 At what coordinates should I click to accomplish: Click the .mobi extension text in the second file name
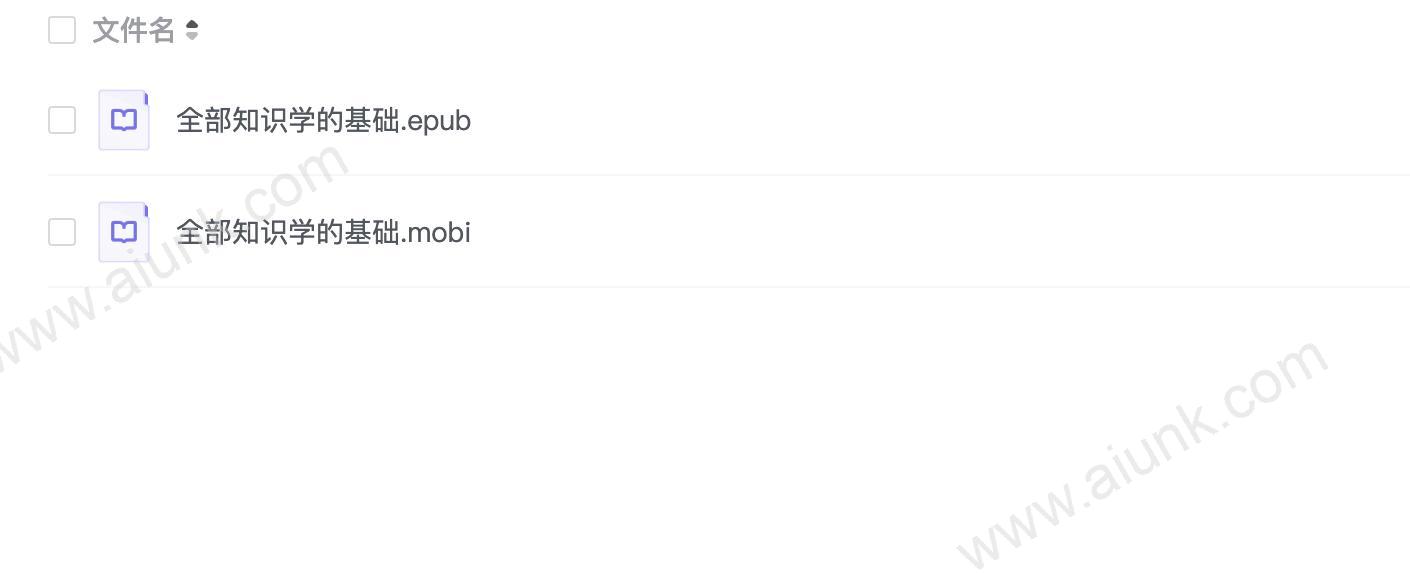point(436,233)
